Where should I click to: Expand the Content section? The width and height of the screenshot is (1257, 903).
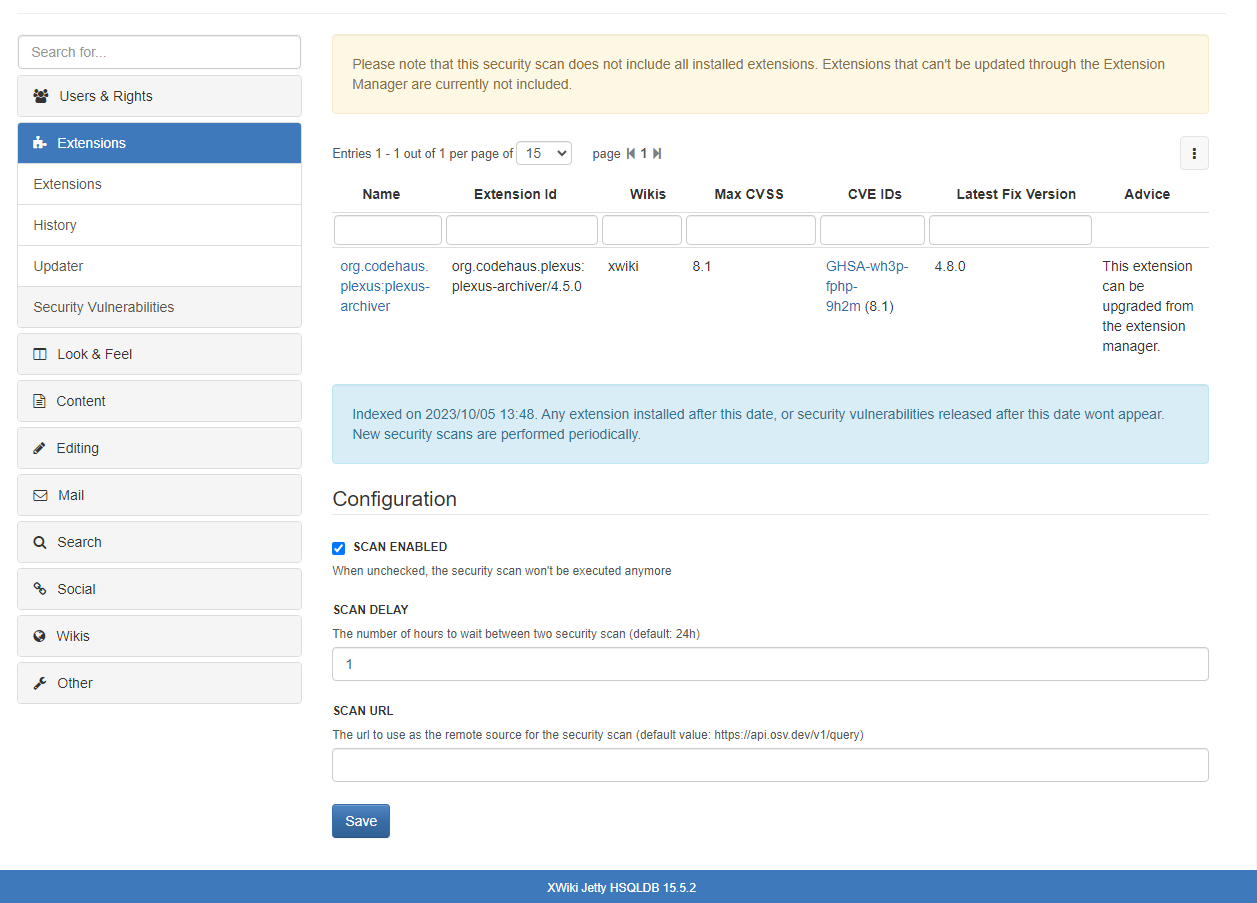coord(159,401)
